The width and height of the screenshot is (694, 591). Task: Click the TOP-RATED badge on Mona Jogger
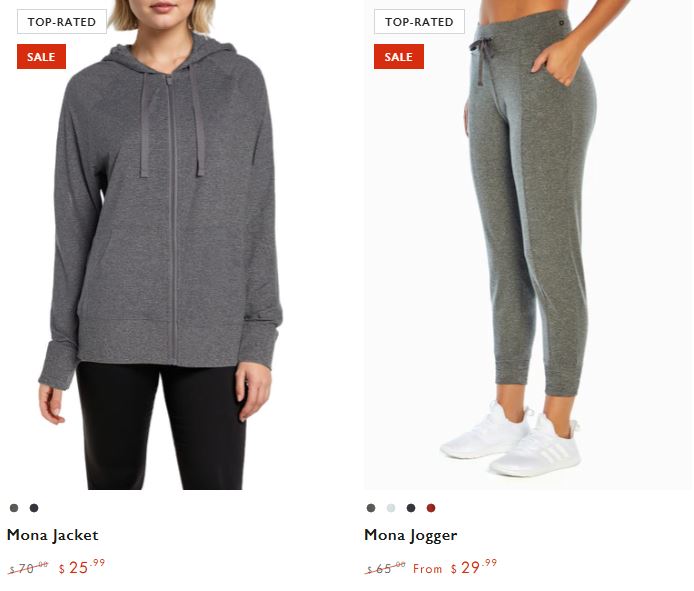coord(419,22)
